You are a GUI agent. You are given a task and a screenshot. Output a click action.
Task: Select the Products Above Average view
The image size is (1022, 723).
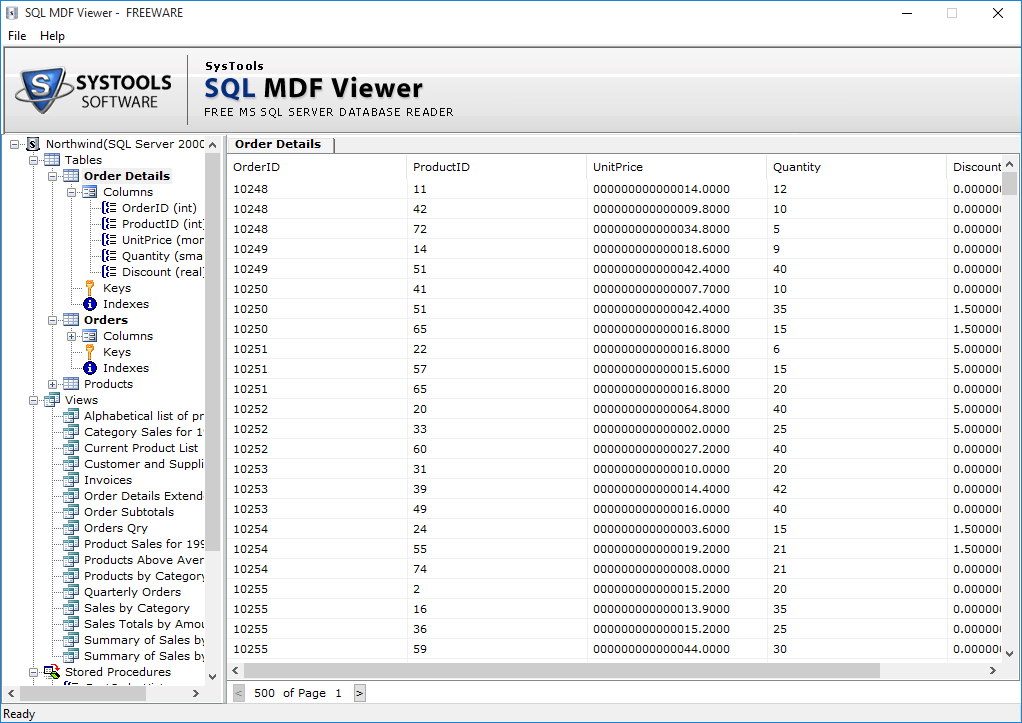[143, 560]
